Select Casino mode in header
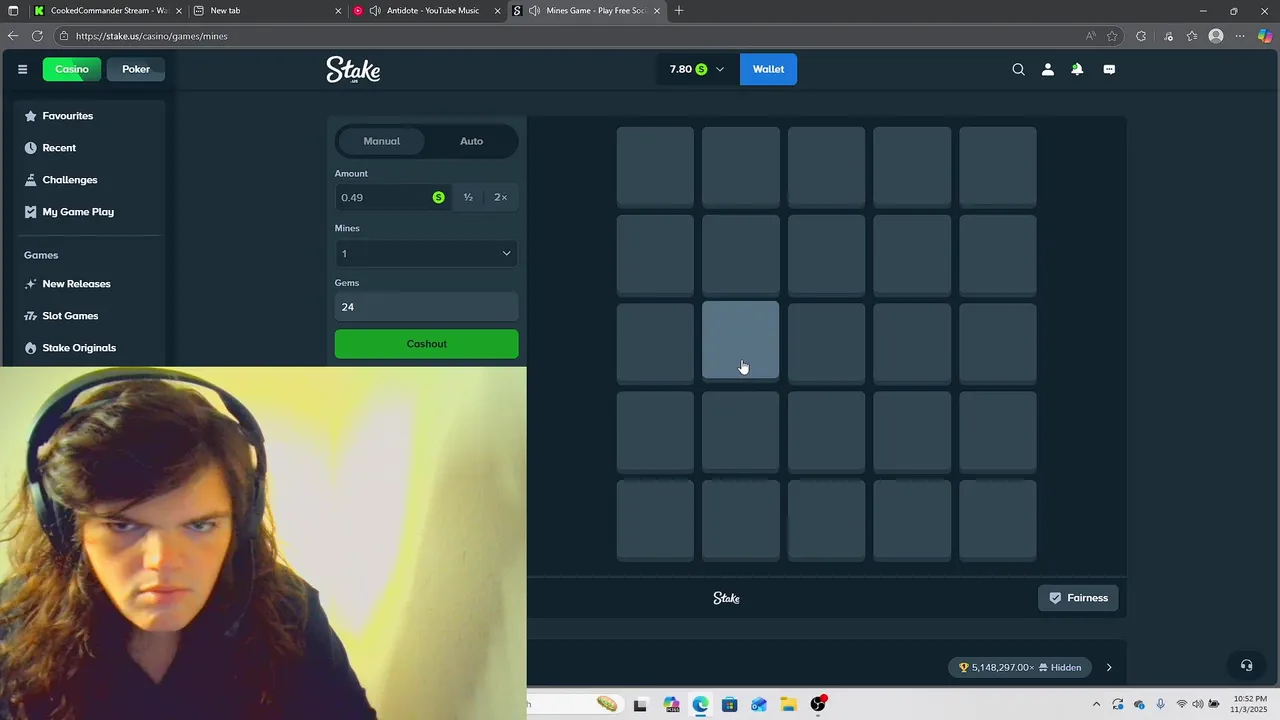1280x720 pixels. [x=72, y=69]
